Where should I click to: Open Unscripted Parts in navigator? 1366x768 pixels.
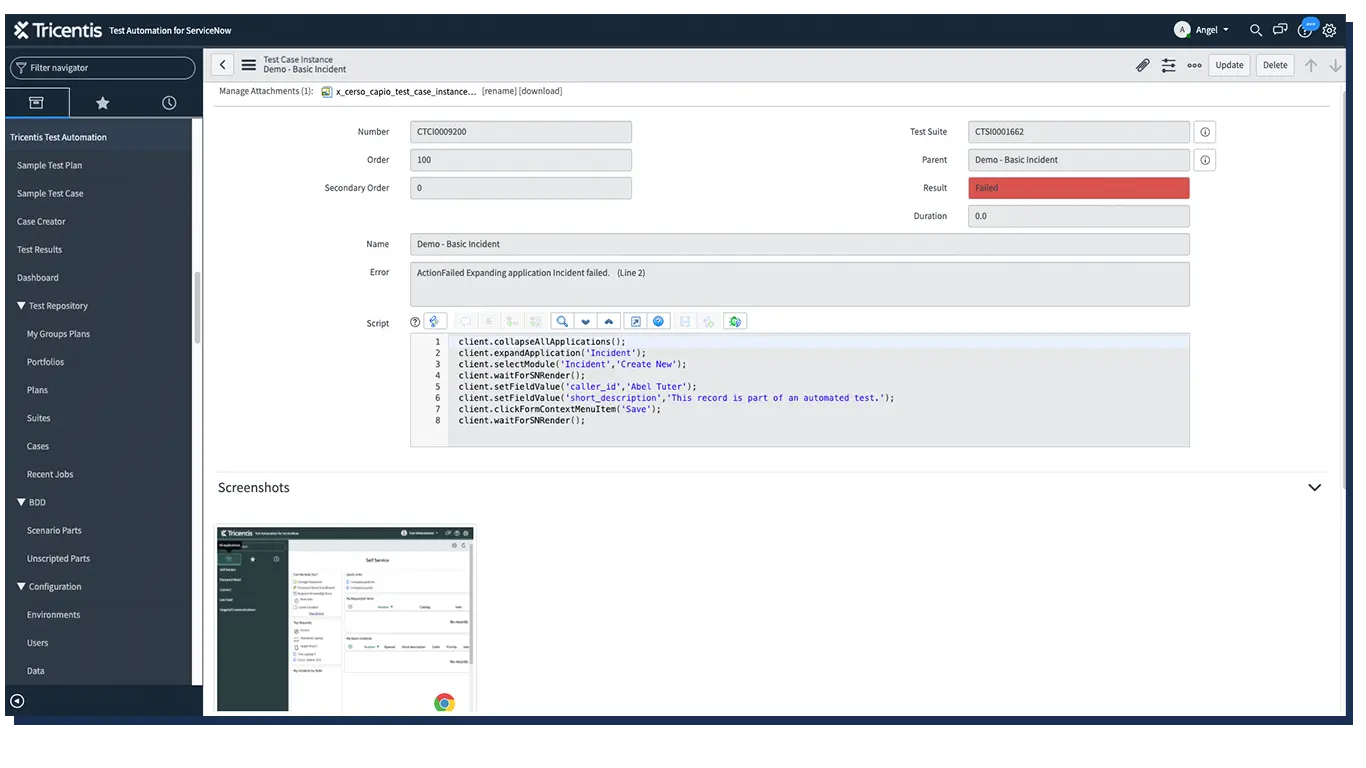click(x=58, y=558)
